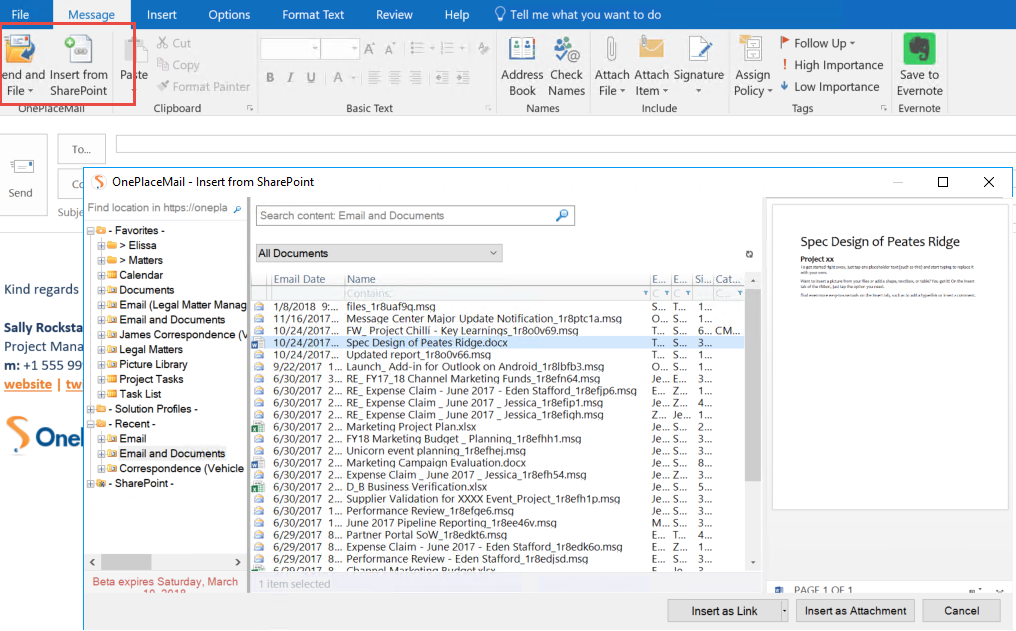
Task: Set the Follow Up flag
Action: click(818, 43)
